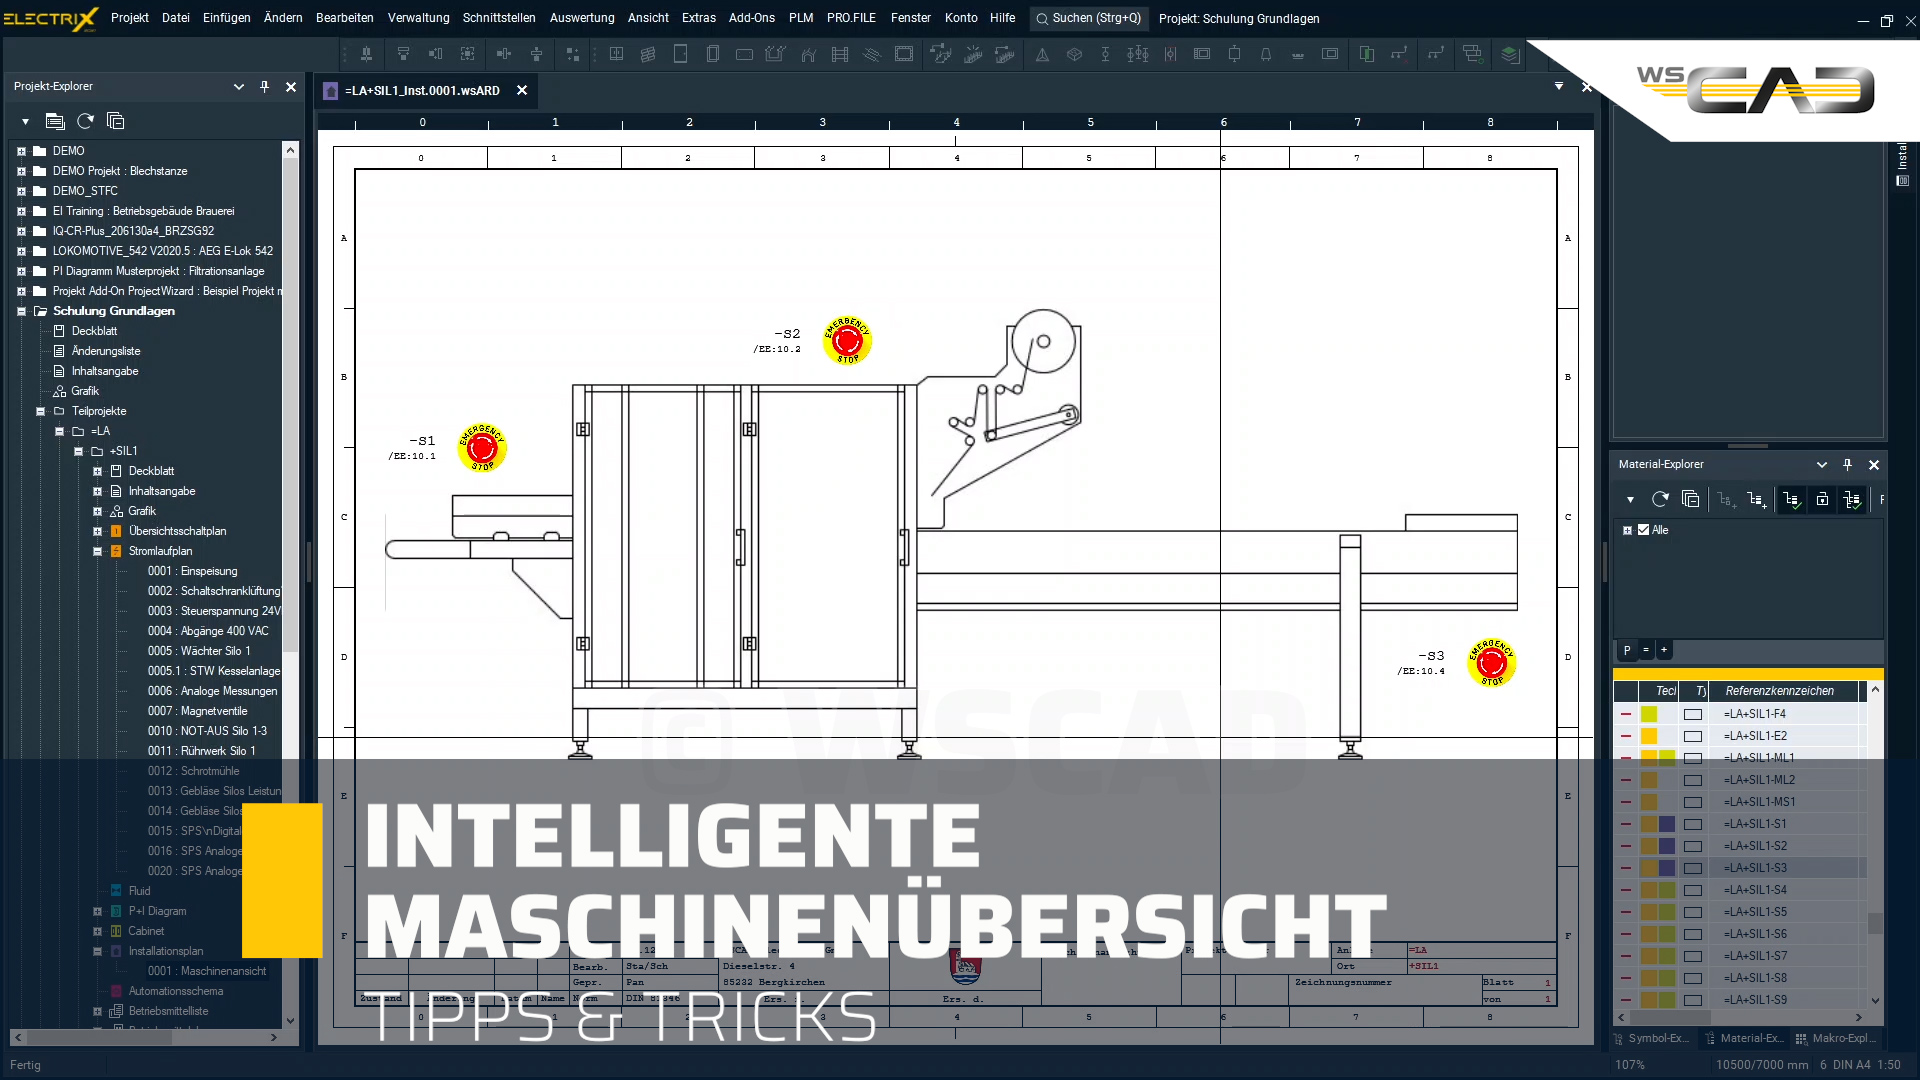The width and height of the screenshot is (1920, 1080).
Task: Open the Extras menu
Action: click(x=699, y=18)
